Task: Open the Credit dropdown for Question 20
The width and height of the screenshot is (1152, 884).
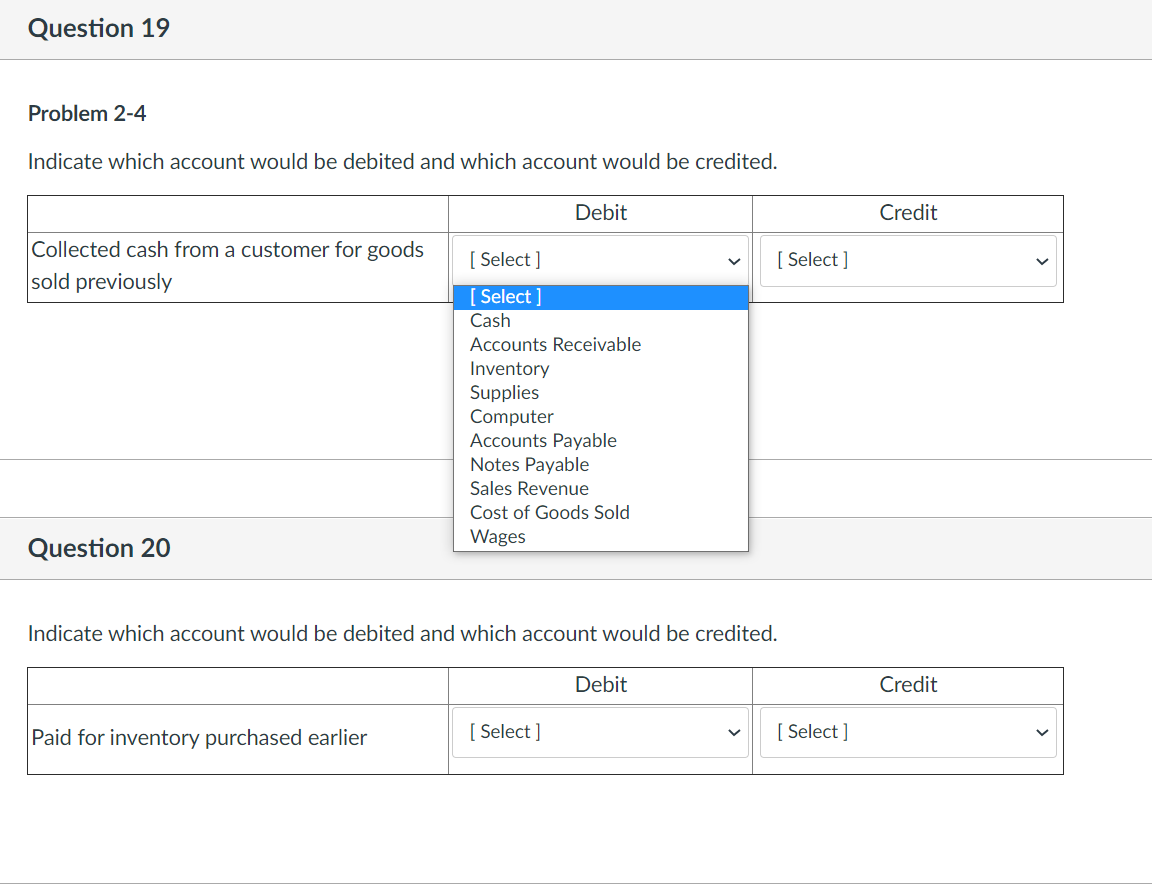Action: point(906,732)
